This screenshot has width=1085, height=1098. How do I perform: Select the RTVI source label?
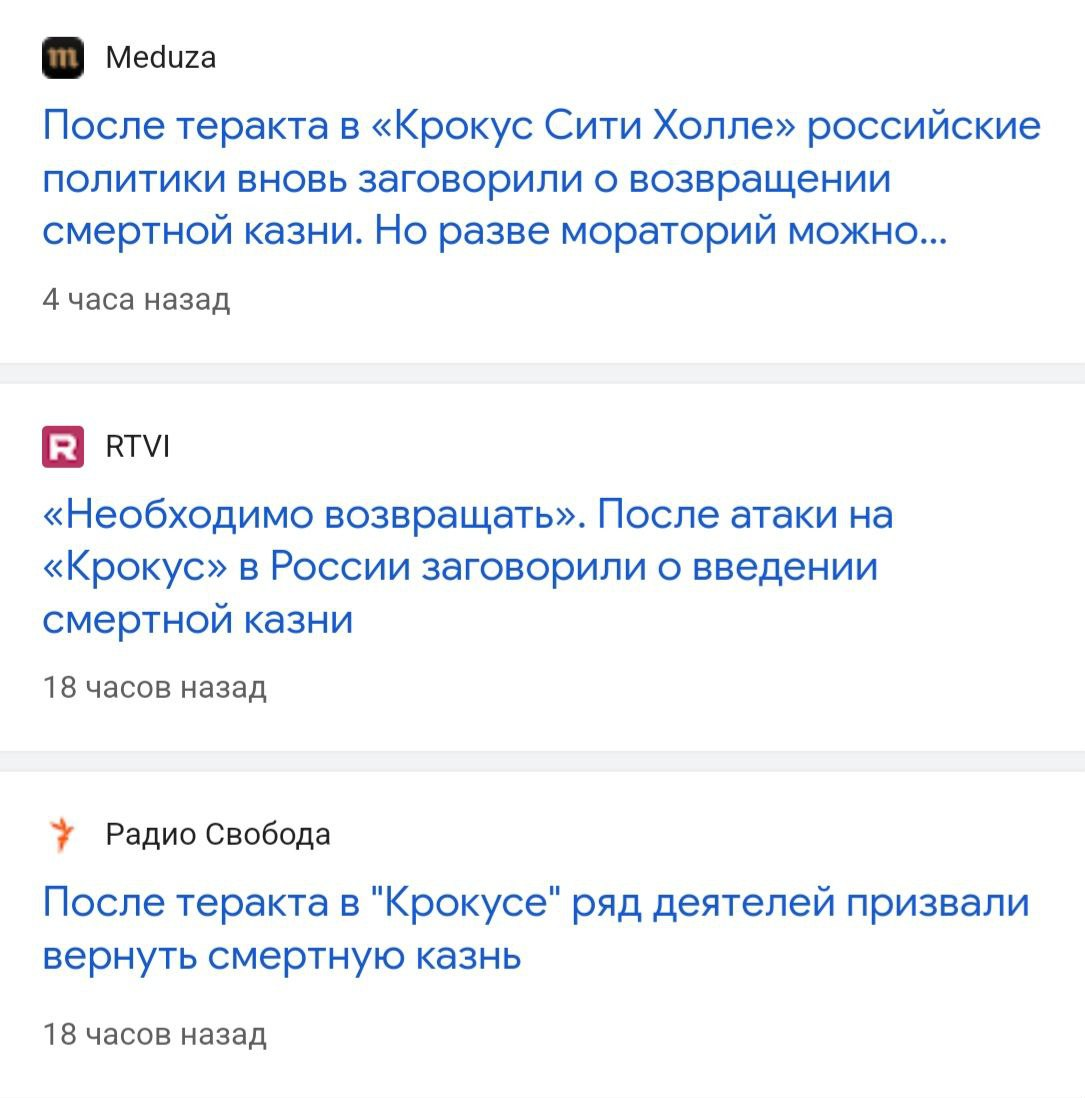(137, 446)
